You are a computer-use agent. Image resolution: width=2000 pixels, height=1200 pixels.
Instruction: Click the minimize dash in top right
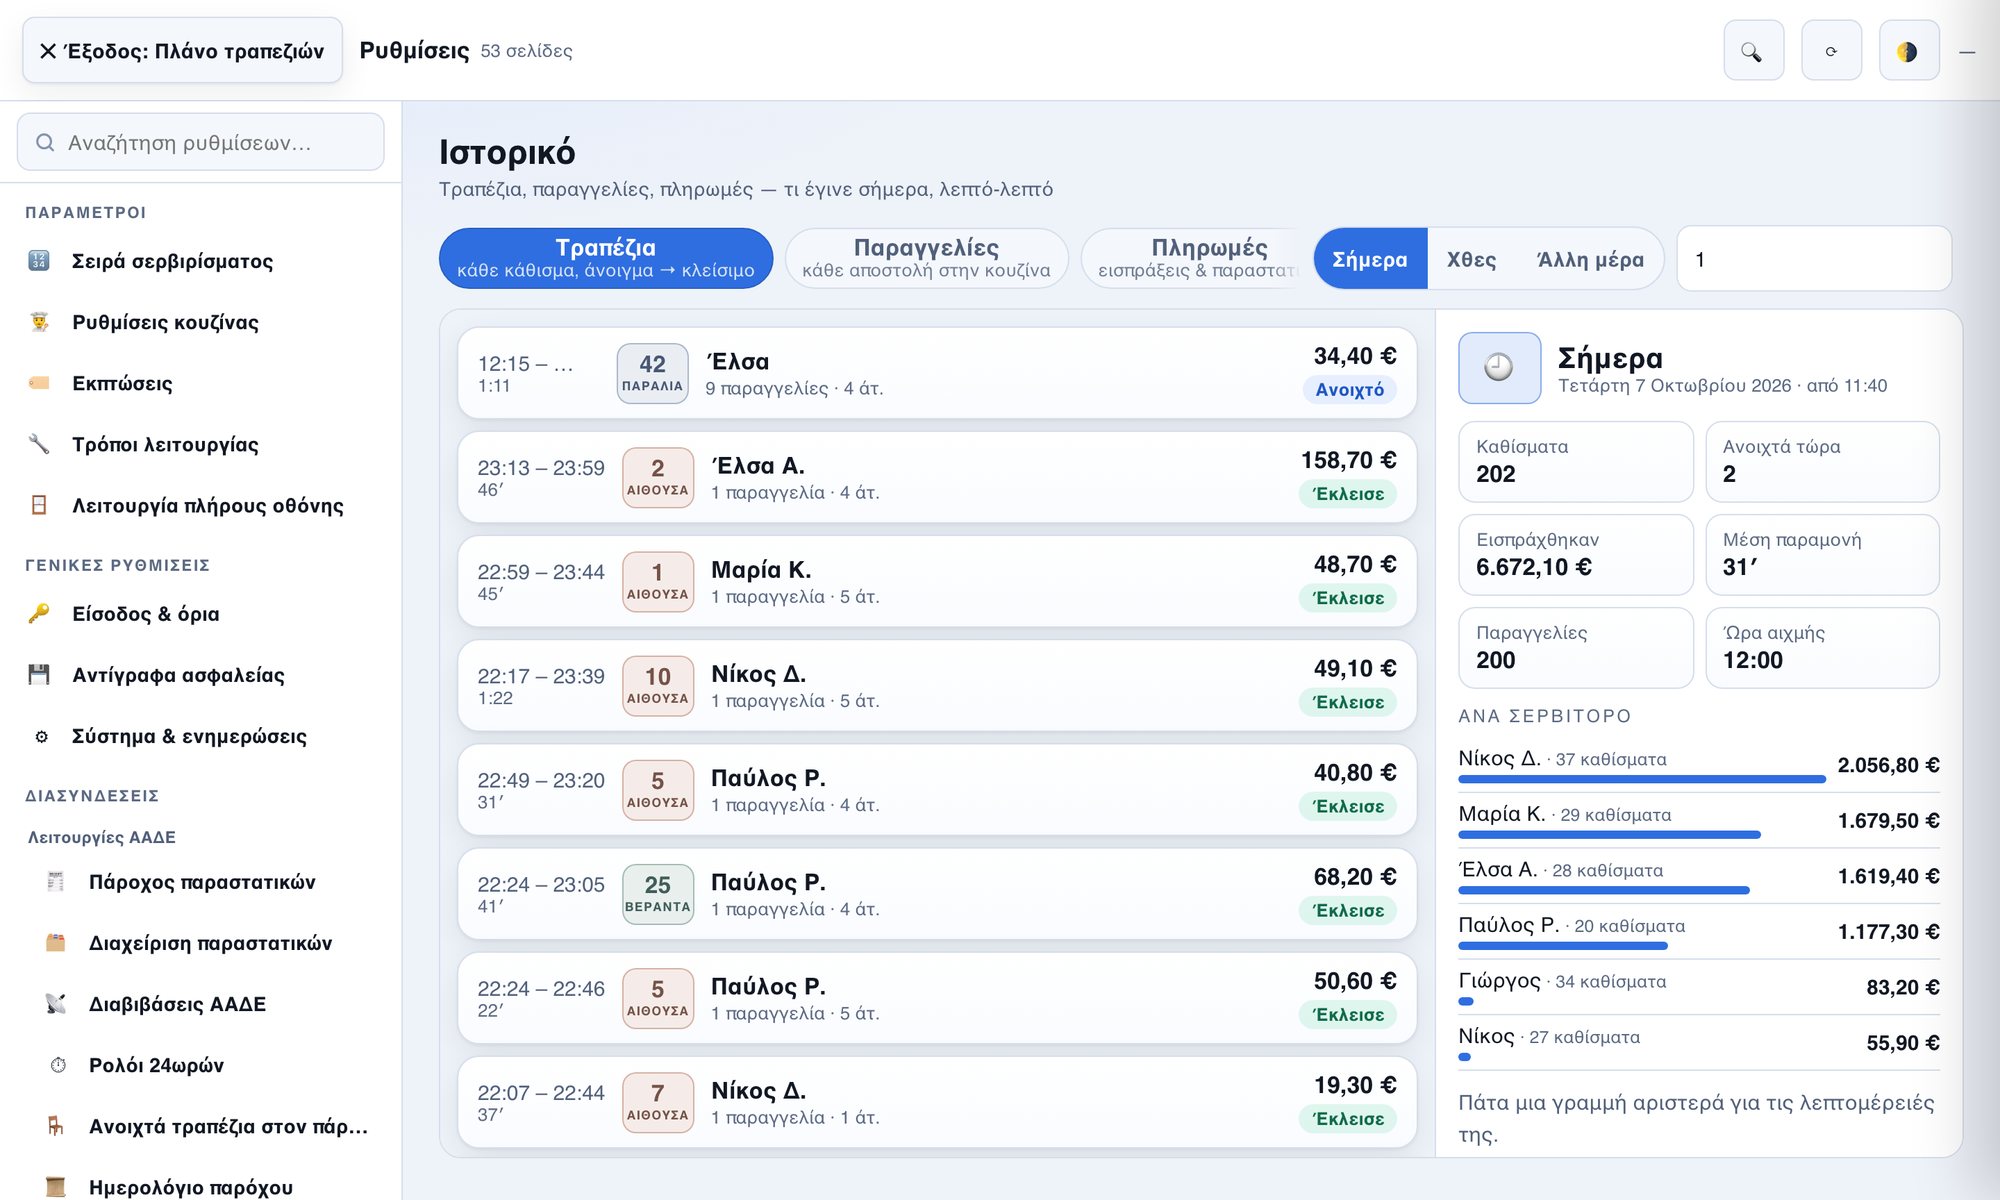point(1967,52)
